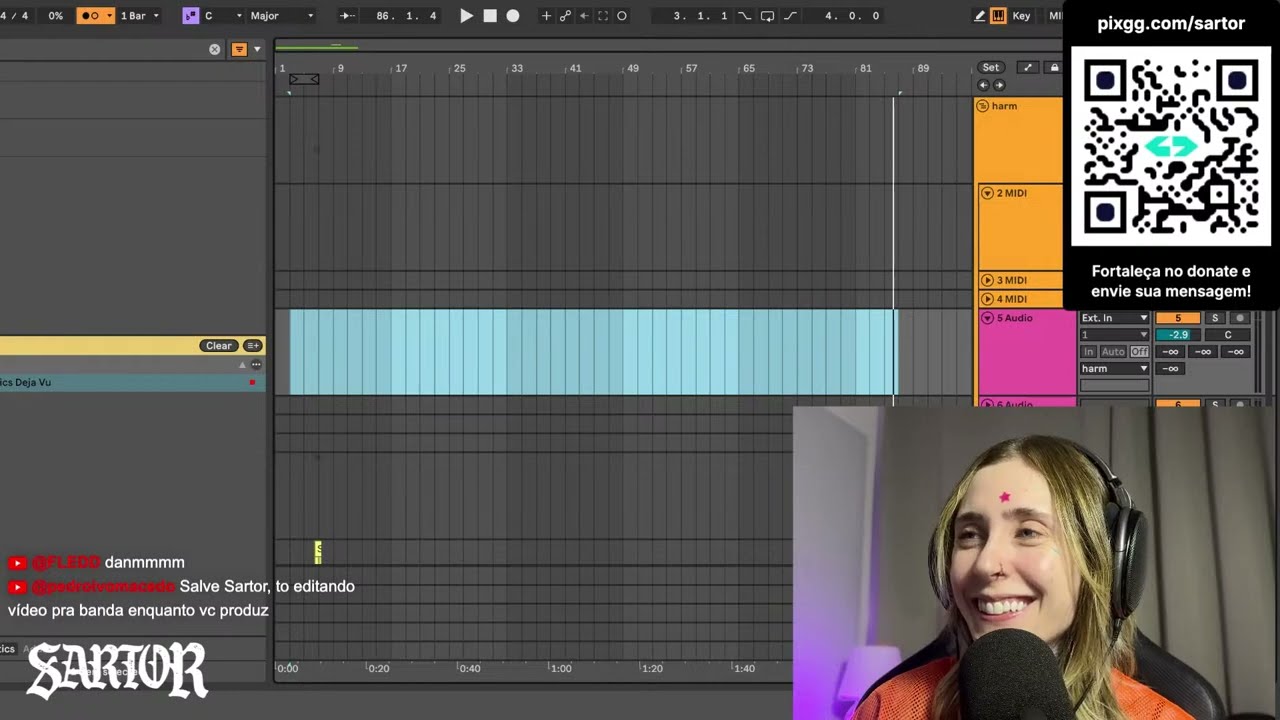Click the three-dots options icon
This screenshot has width=1280, height=720.
pyautogui.click(x=256, y=365)
